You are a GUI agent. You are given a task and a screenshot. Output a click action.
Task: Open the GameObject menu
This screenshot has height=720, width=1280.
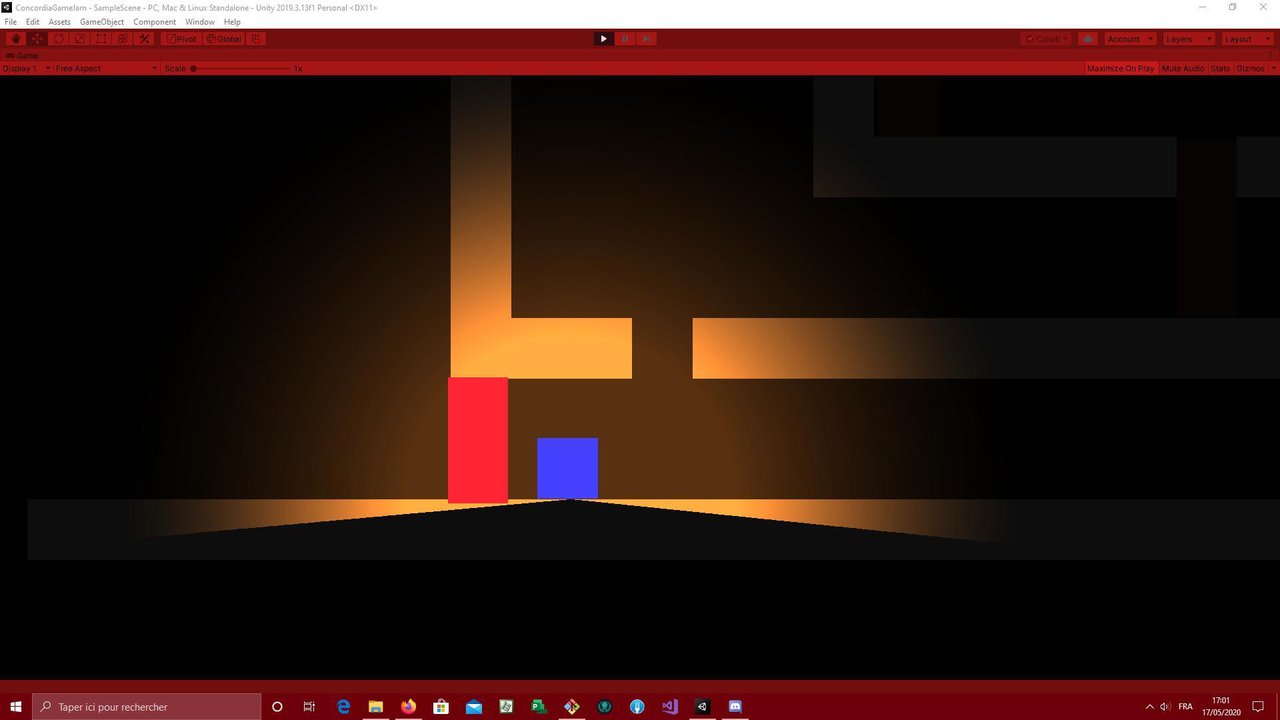coord(101,22)
